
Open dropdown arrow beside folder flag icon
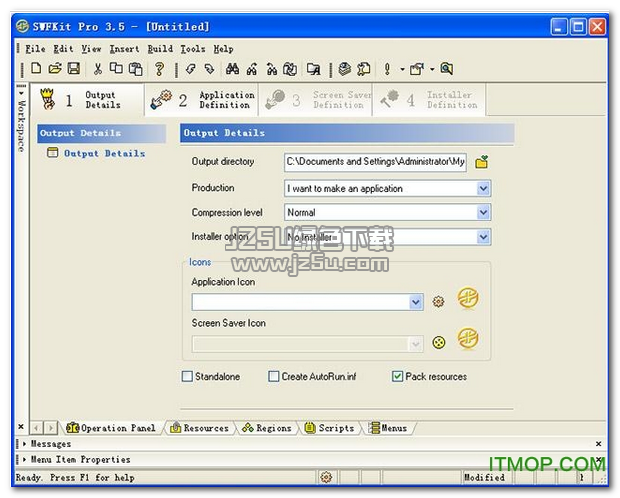pyautogui.click(x=432, y=69)
